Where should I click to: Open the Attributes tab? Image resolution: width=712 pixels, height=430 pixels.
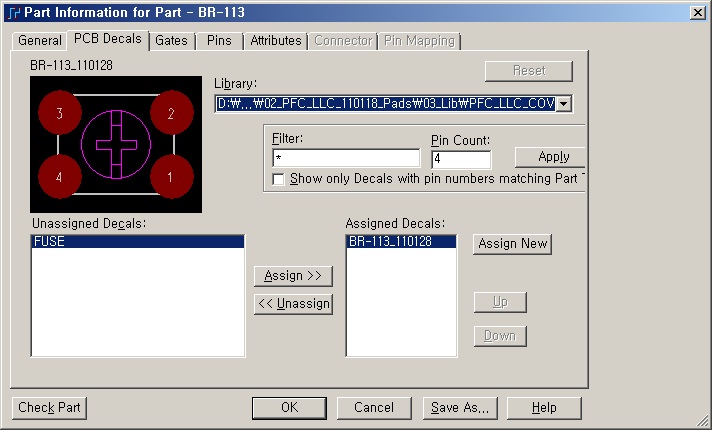coord(276,41)
